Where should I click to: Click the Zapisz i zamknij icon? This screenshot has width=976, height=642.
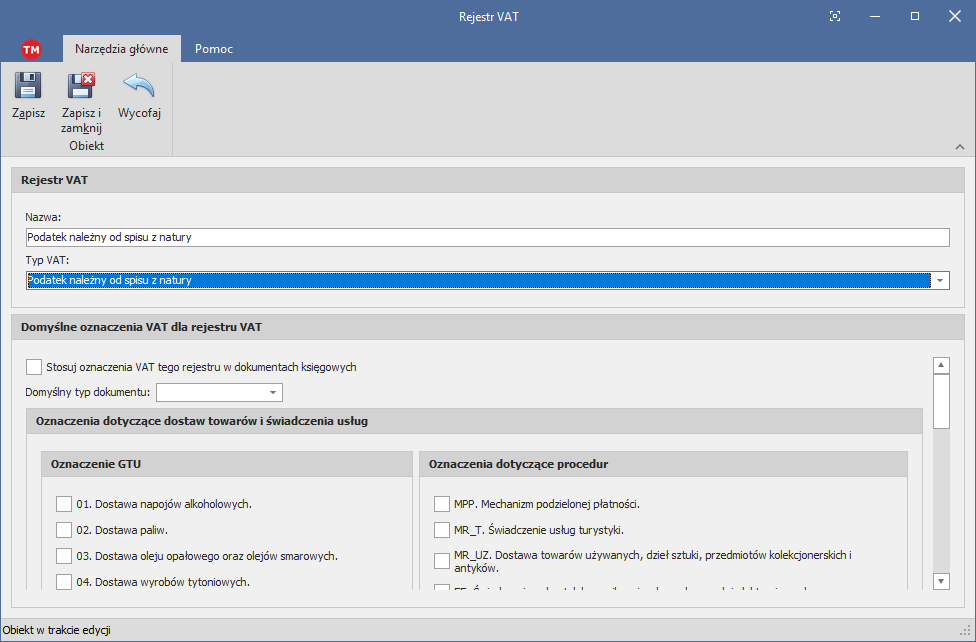click(x=81, y=87)
